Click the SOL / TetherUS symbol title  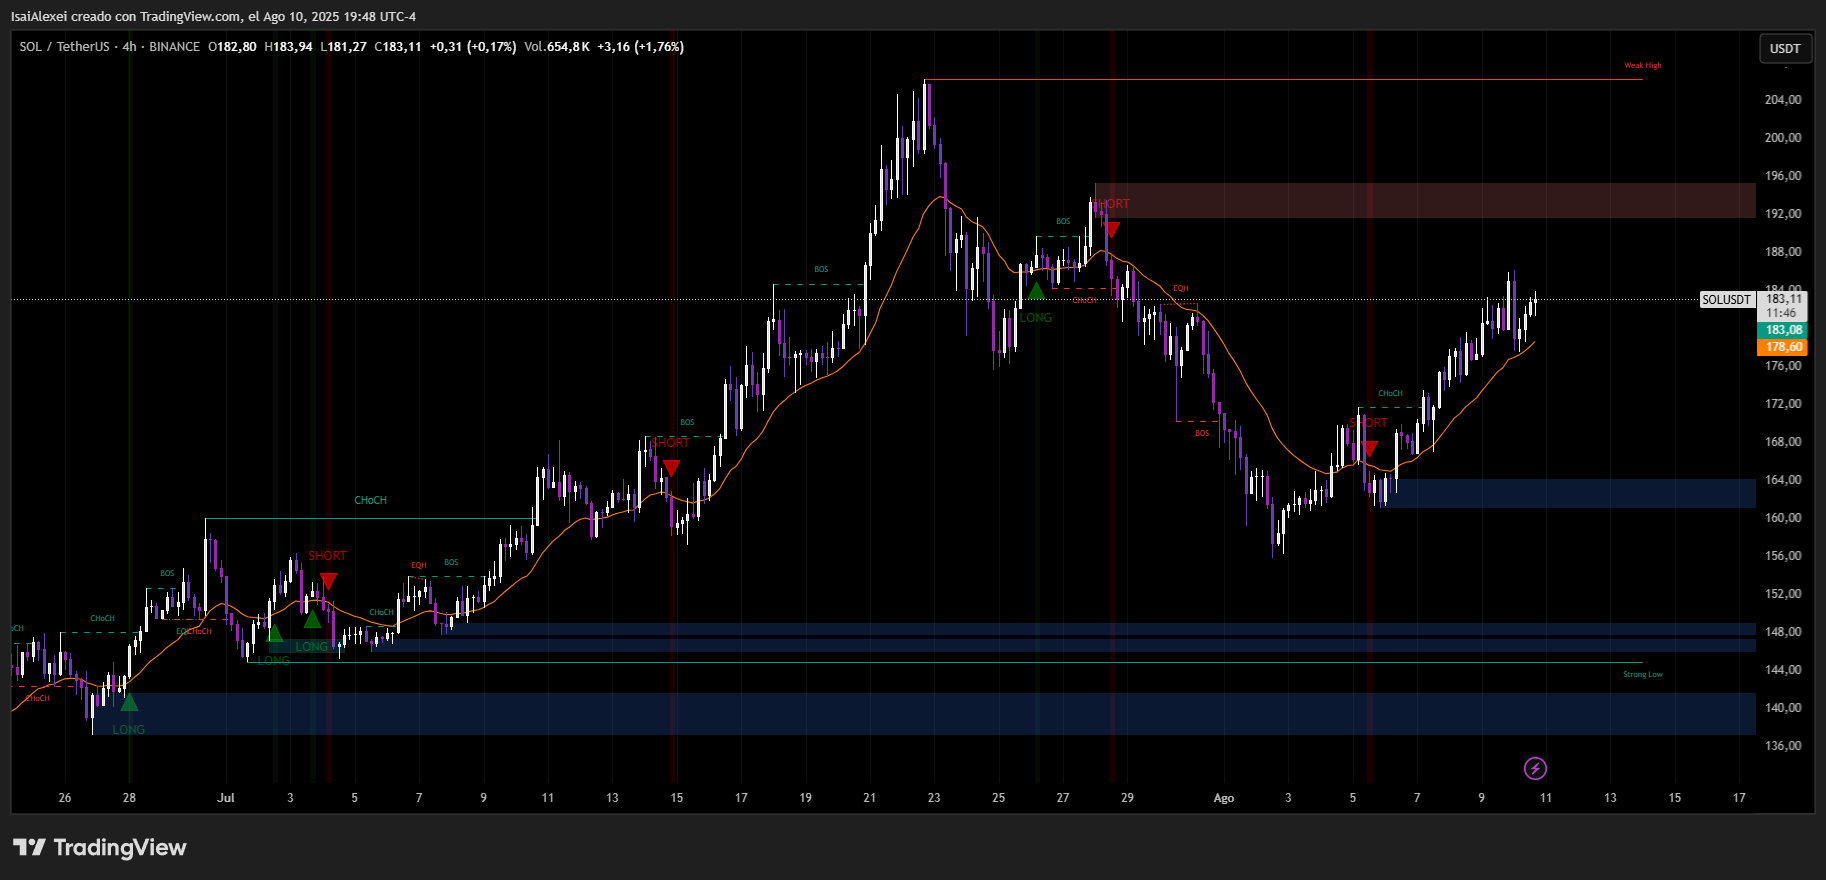point(64,47)
